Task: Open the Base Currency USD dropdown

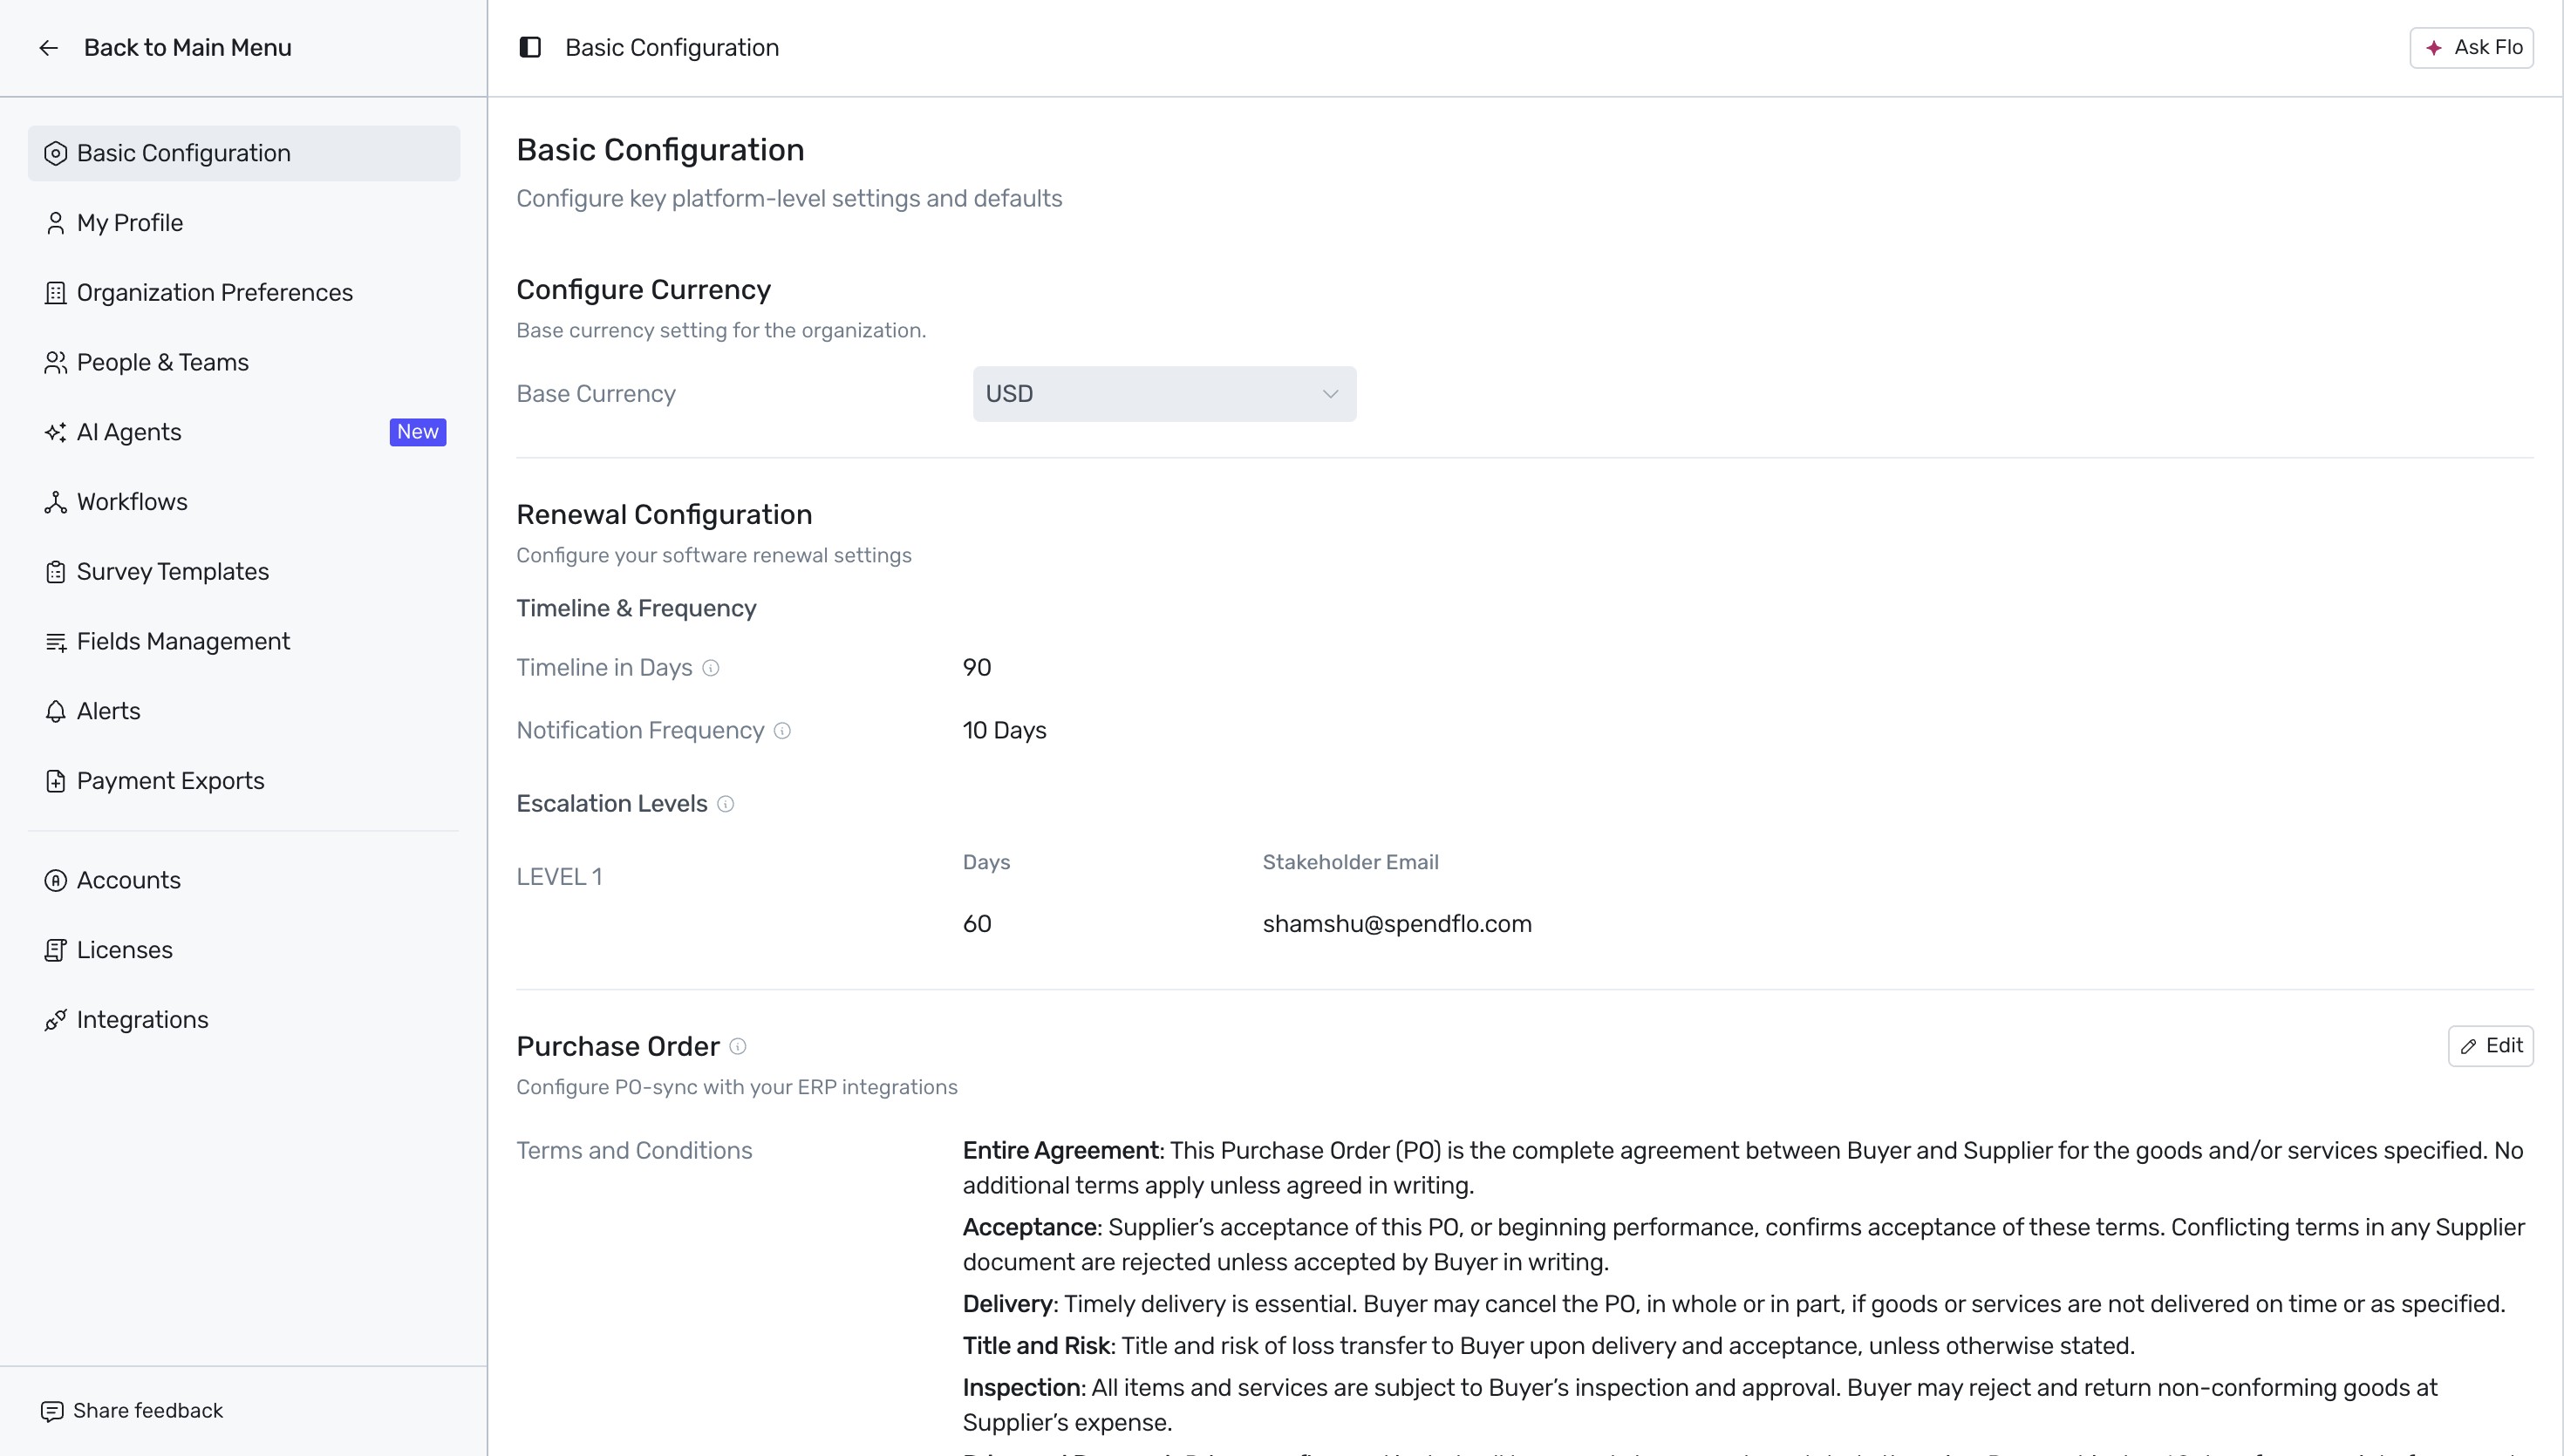Action: coord(1164,394)
